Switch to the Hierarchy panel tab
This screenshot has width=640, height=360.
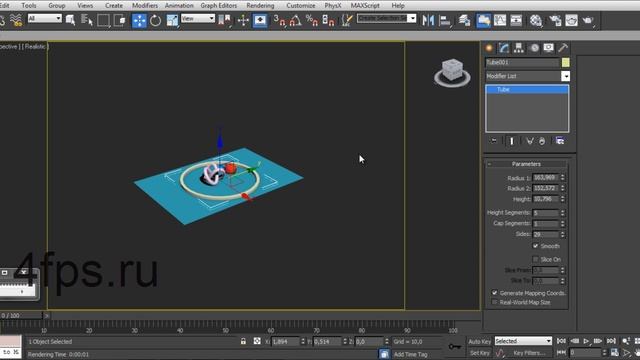click(x=519, y=48)
